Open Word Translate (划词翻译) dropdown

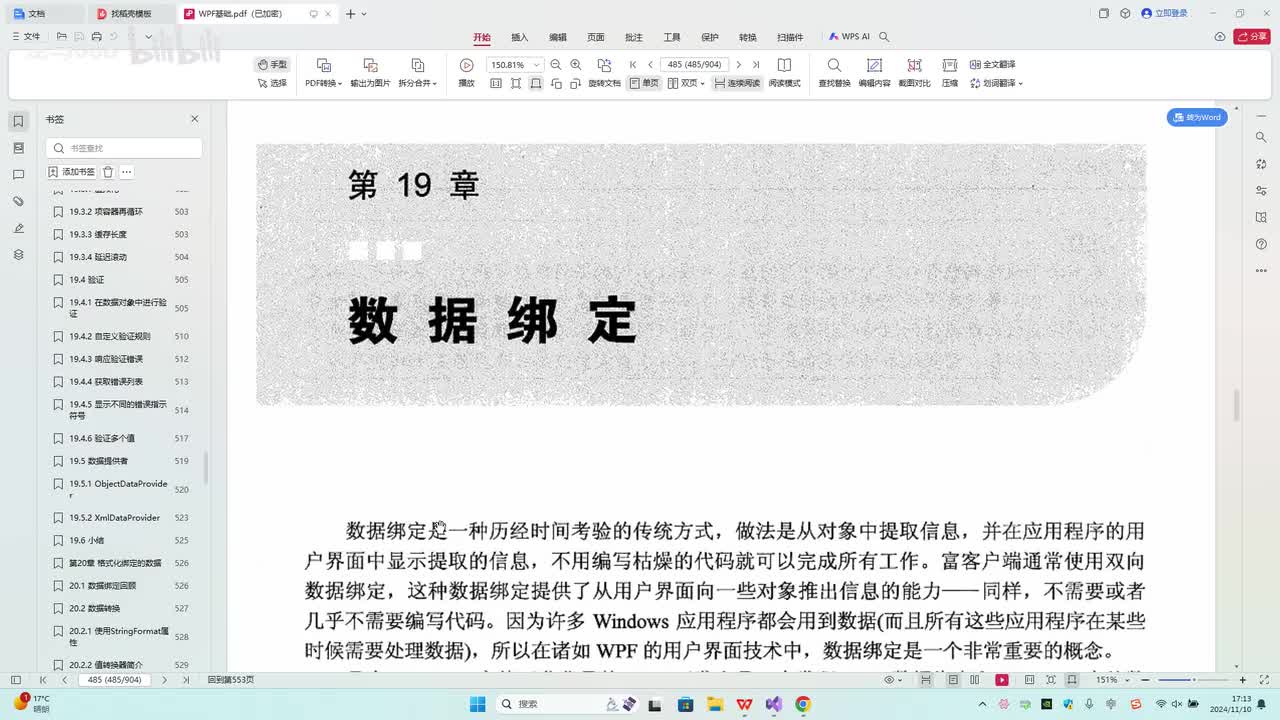(995, 83)
